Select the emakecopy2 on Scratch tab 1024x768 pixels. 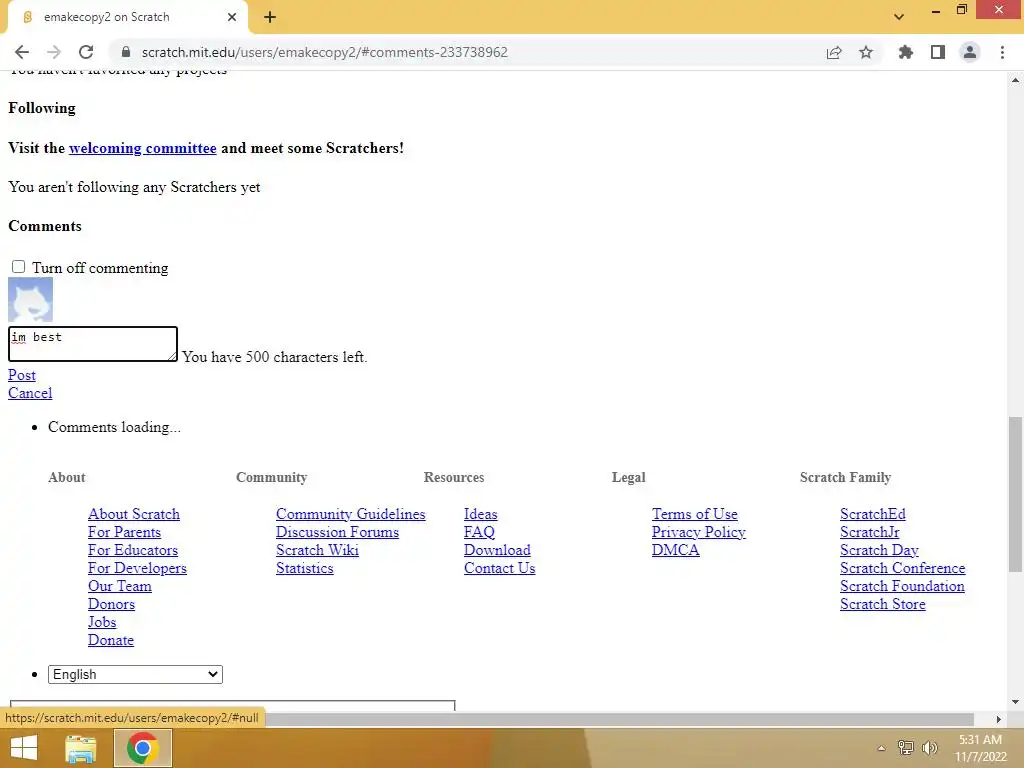127,17
